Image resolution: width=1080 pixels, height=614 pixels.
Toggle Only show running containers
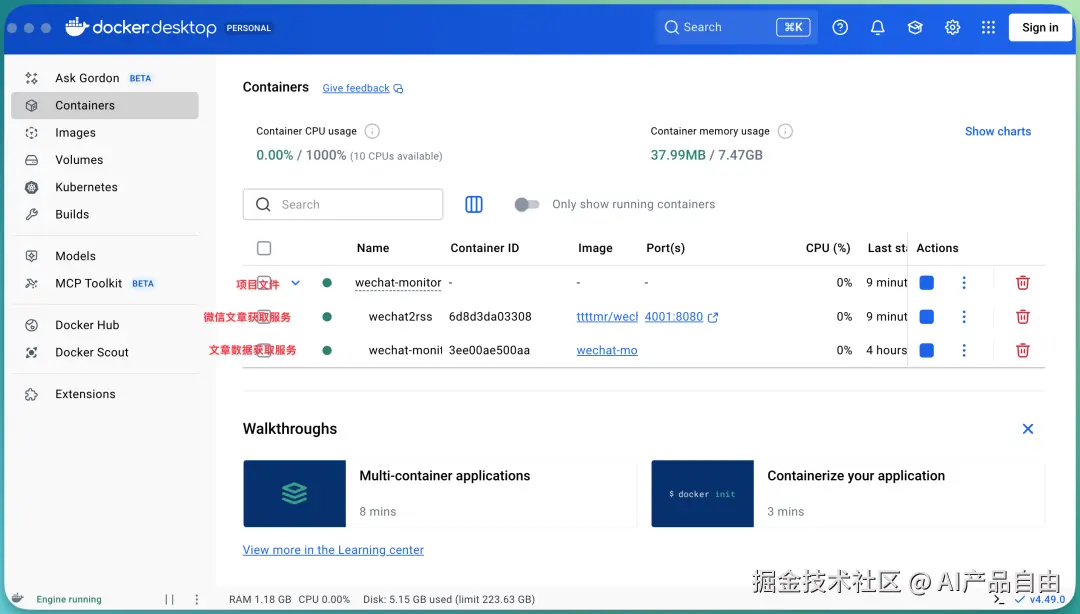coord(527,205)
